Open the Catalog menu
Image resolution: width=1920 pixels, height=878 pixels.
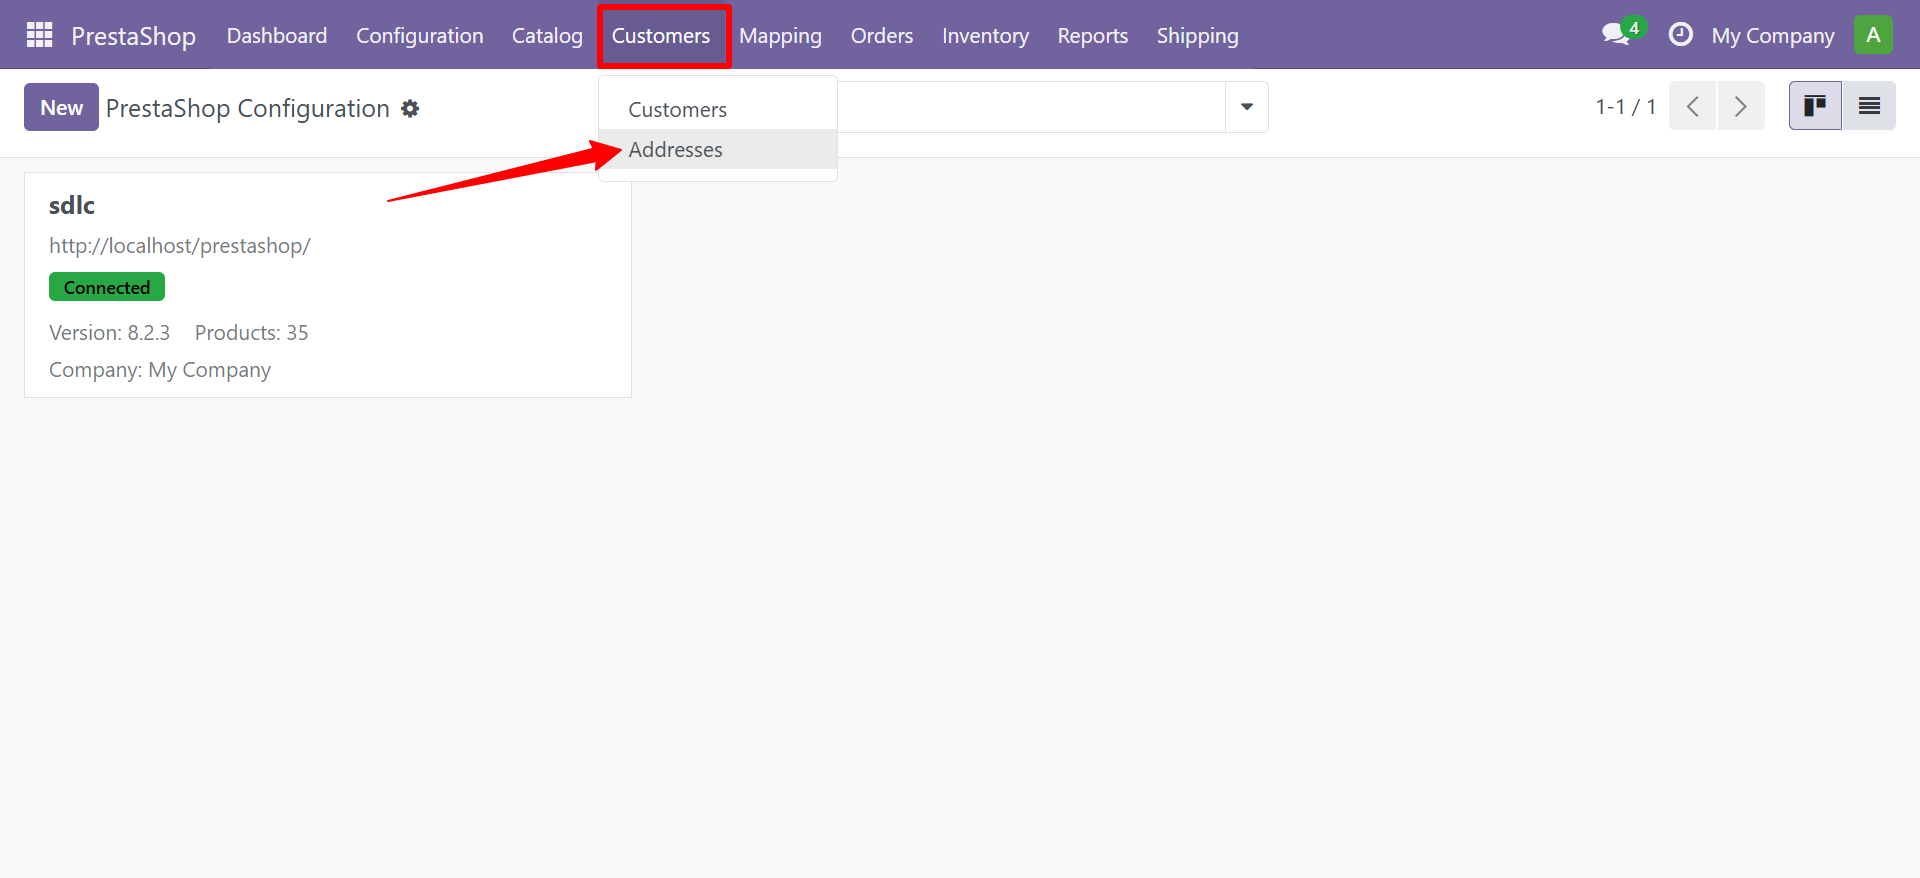pyautogui.click(x=547, y=36)
